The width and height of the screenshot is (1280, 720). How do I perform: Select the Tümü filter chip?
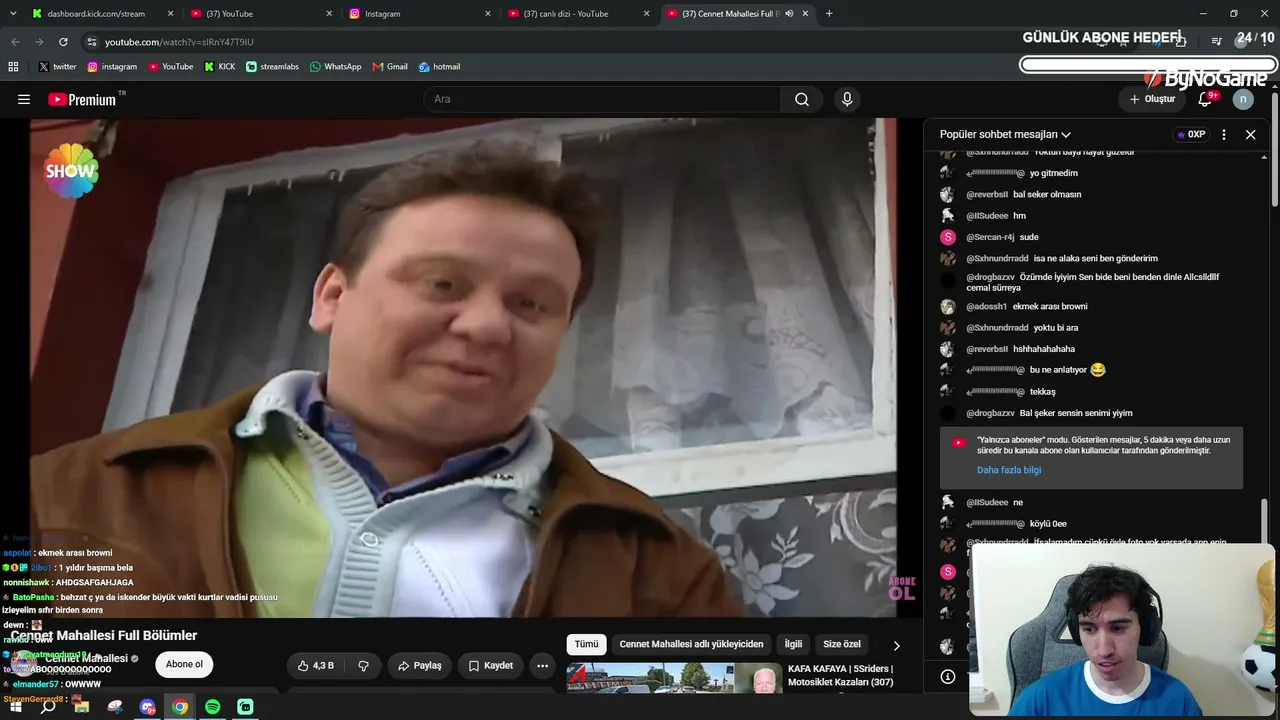[586, 644]
